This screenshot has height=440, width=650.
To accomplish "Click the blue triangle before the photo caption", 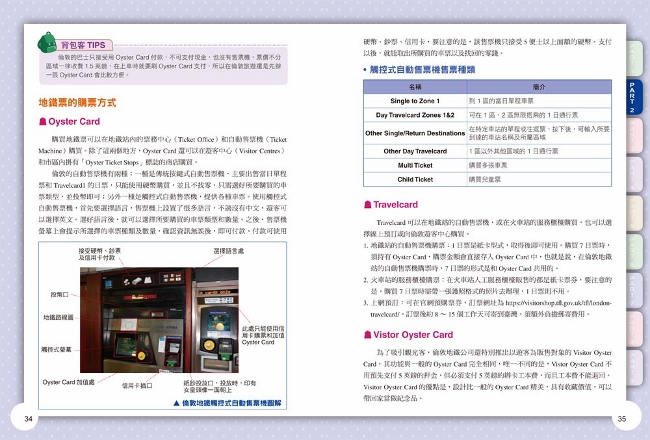I will (176, 403).
